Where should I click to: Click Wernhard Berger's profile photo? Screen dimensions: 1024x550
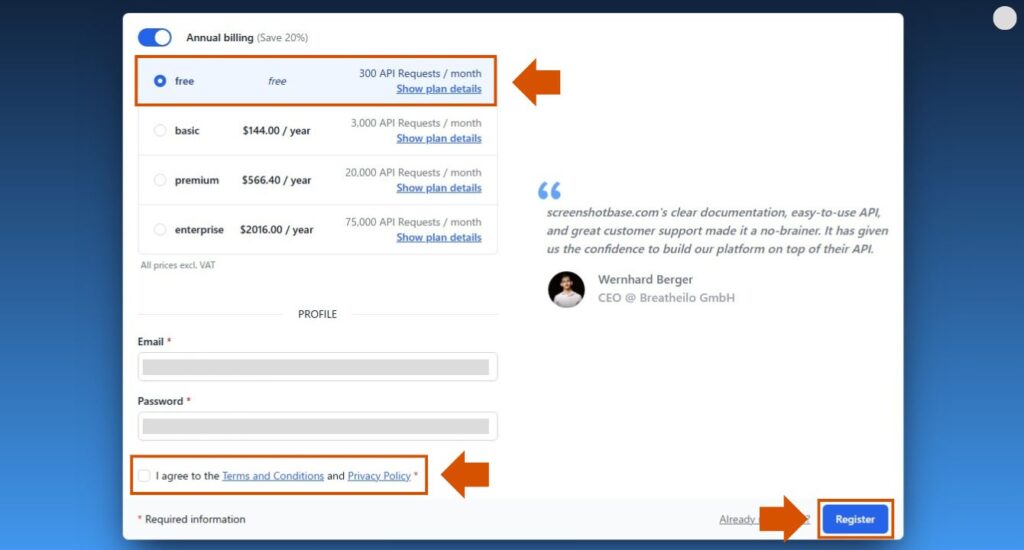click(x=566, y=289)
